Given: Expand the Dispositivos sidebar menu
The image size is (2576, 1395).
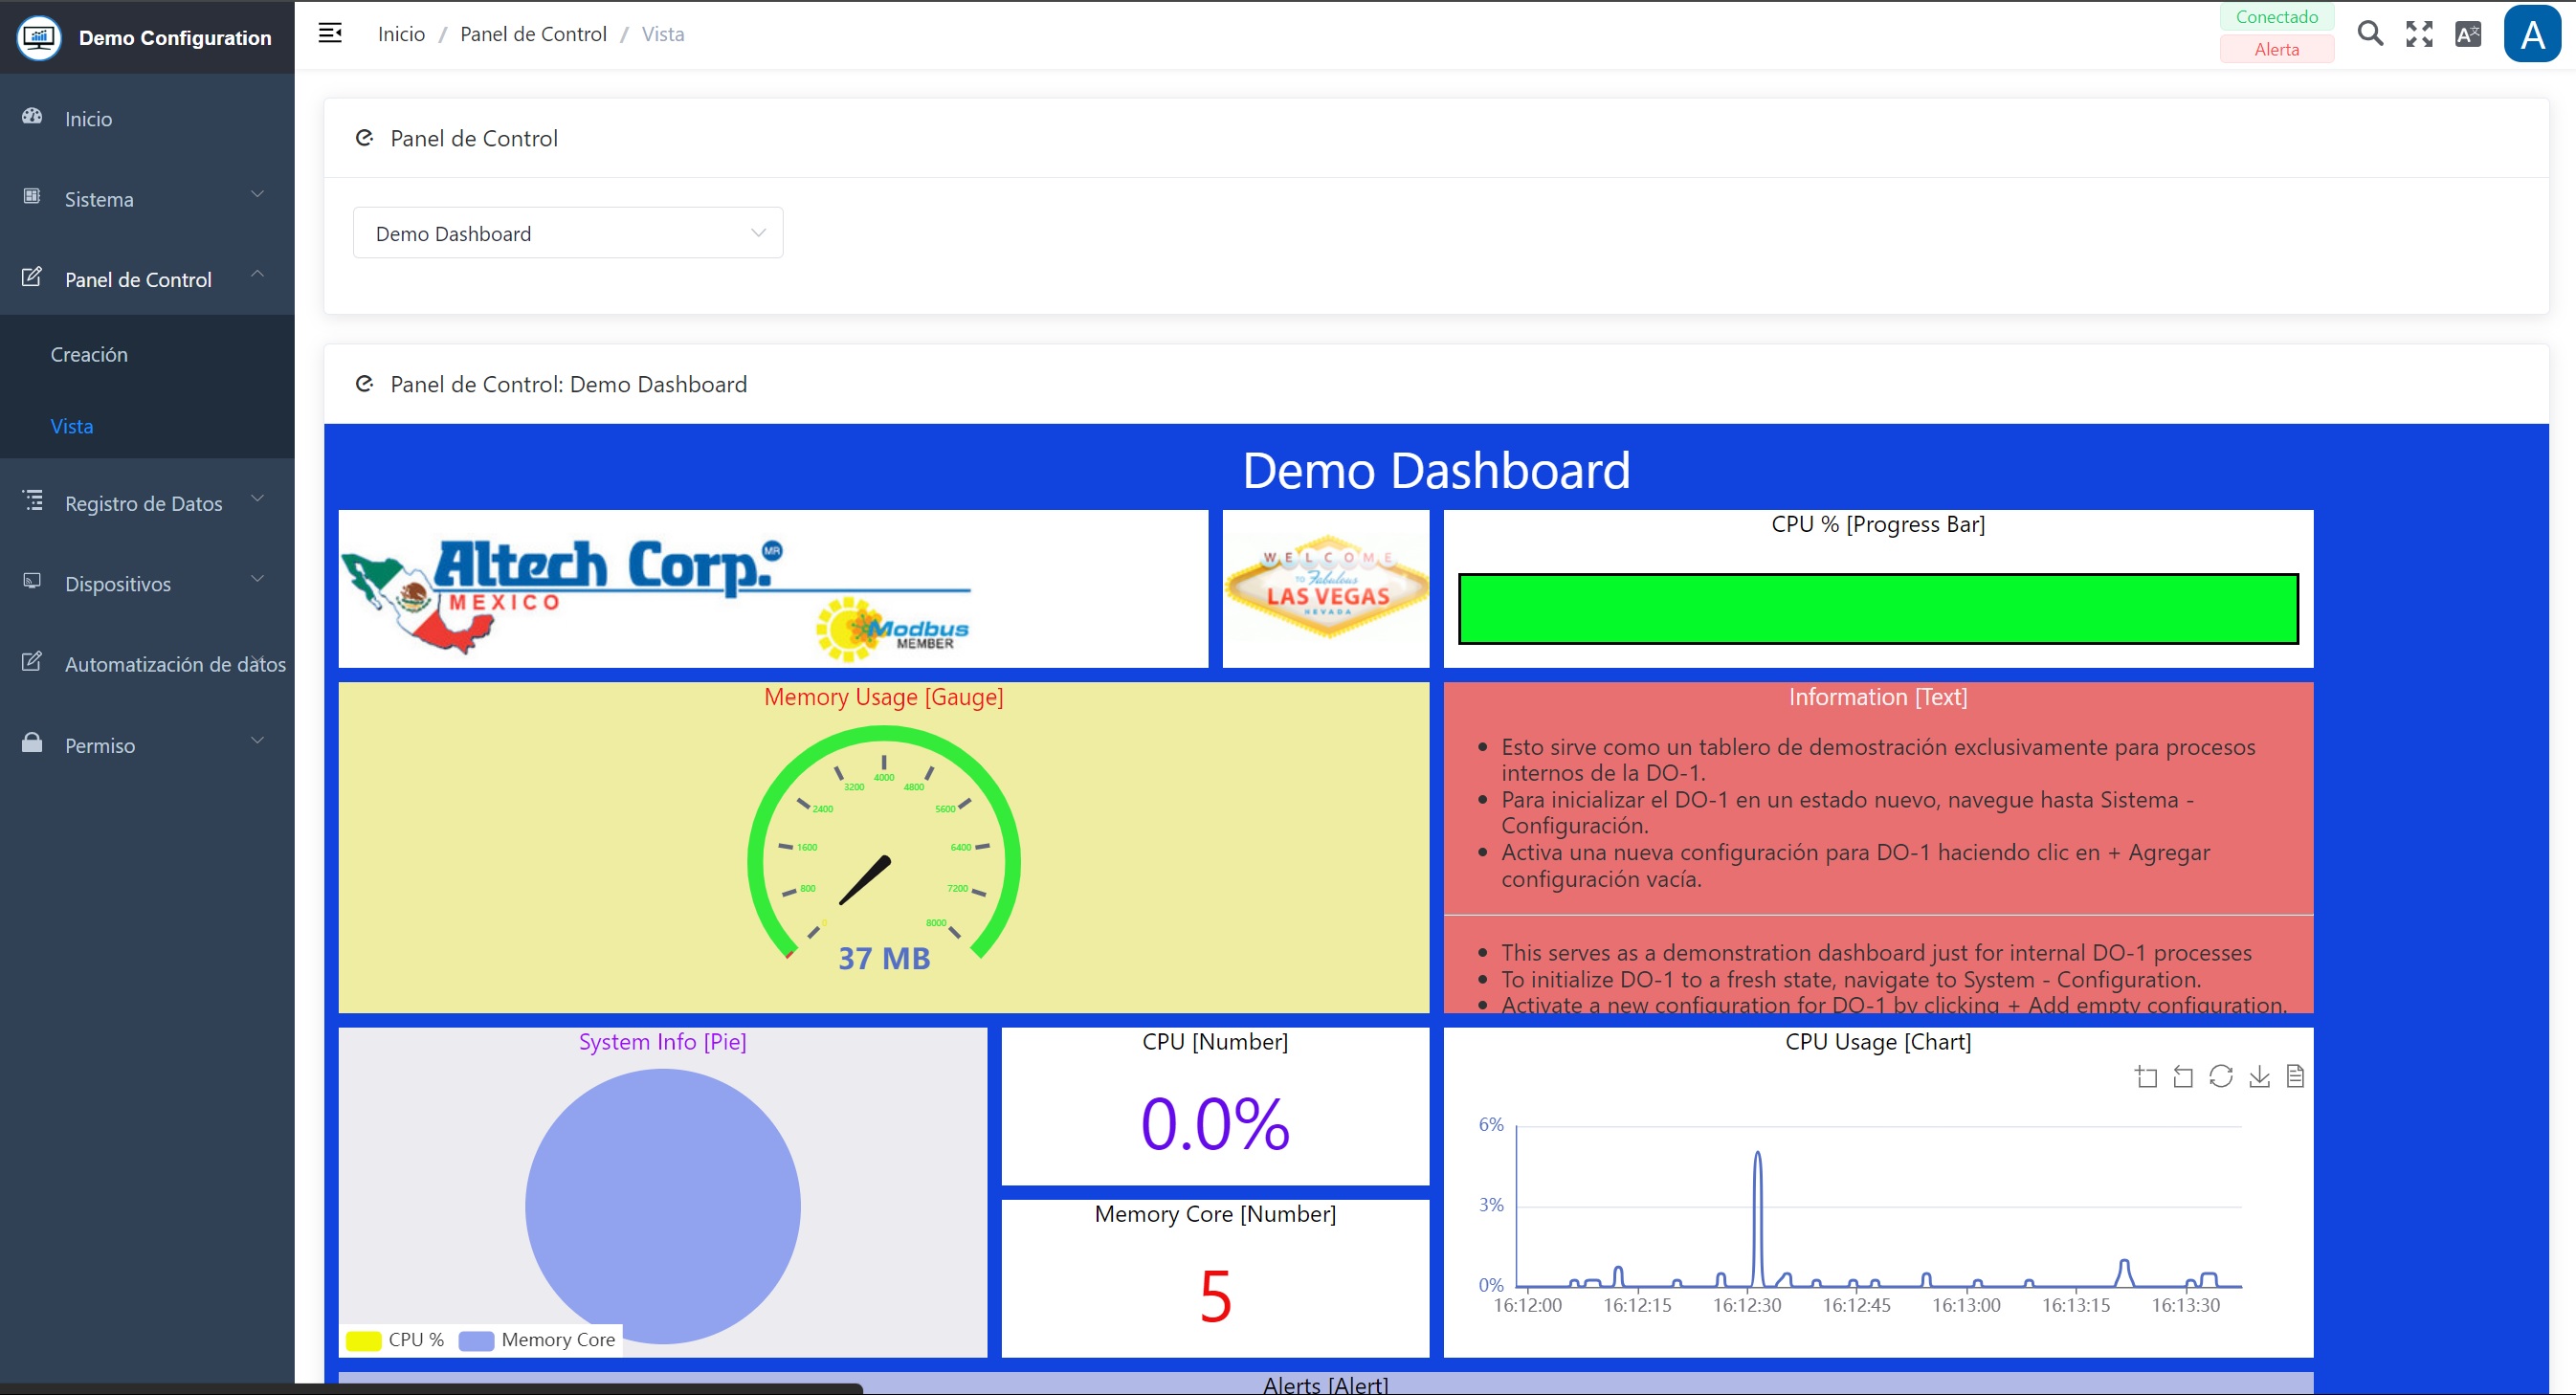Looking at the screenshot, I should click(x=147, y=584).
